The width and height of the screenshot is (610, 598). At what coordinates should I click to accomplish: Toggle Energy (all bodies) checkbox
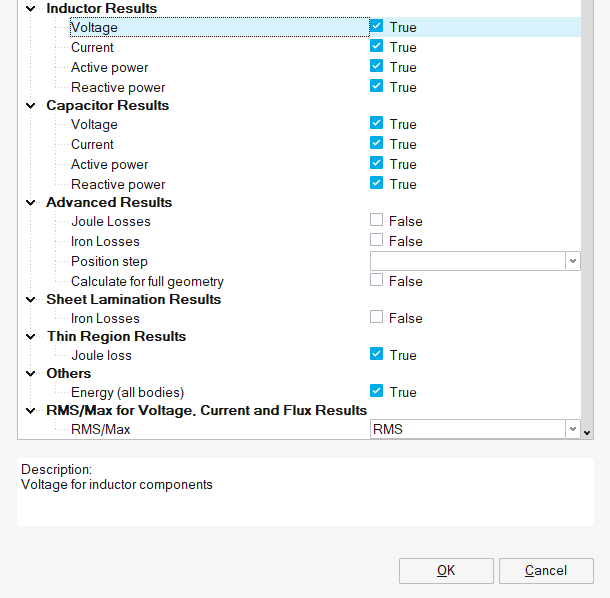tap(376, 392)
